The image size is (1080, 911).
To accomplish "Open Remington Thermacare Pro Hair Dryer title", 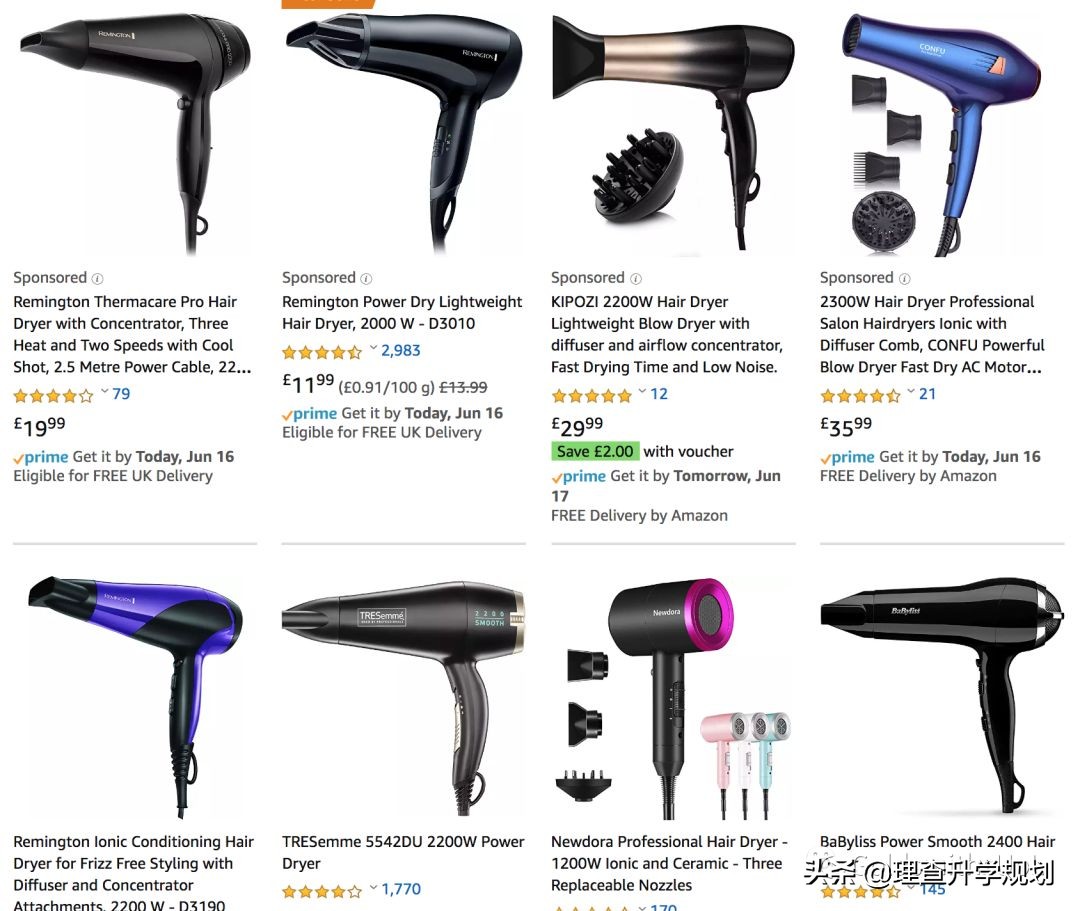I will (132, 335).
